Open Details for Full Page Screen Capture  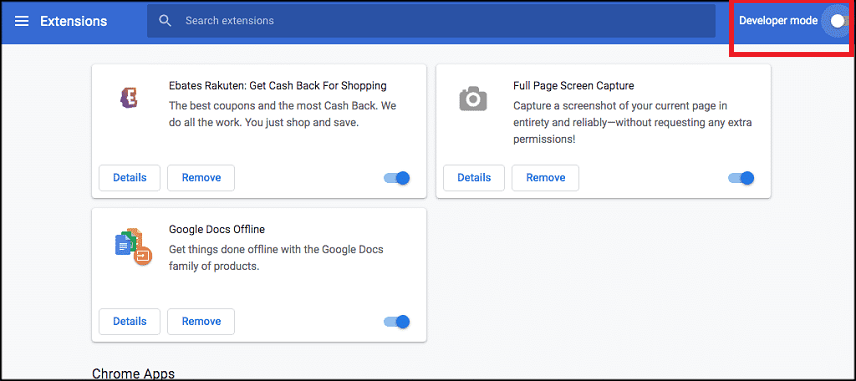pyautogui.click(x=474, y=178)
